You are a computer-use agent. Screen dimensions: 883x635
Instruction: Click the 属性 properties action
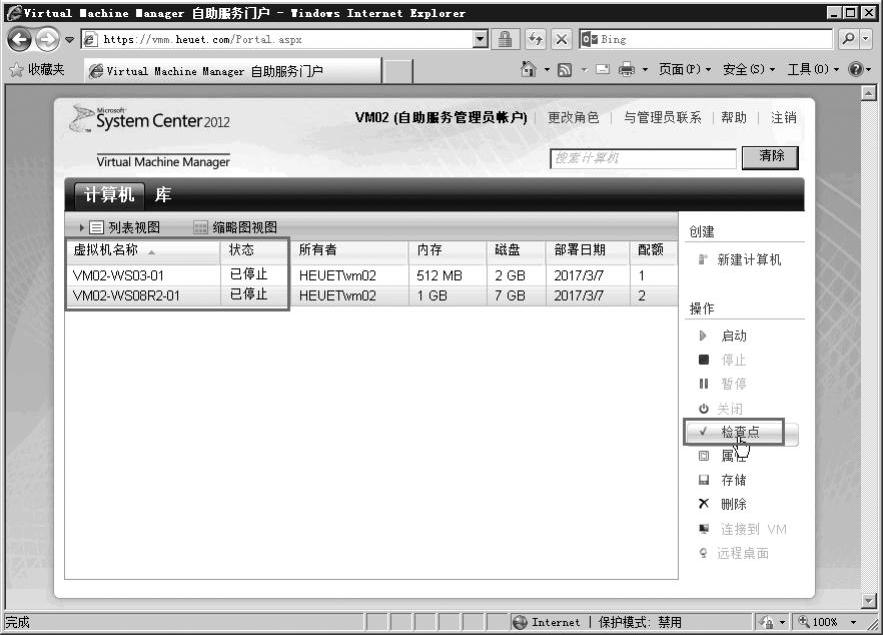click(x=724, y=456)
